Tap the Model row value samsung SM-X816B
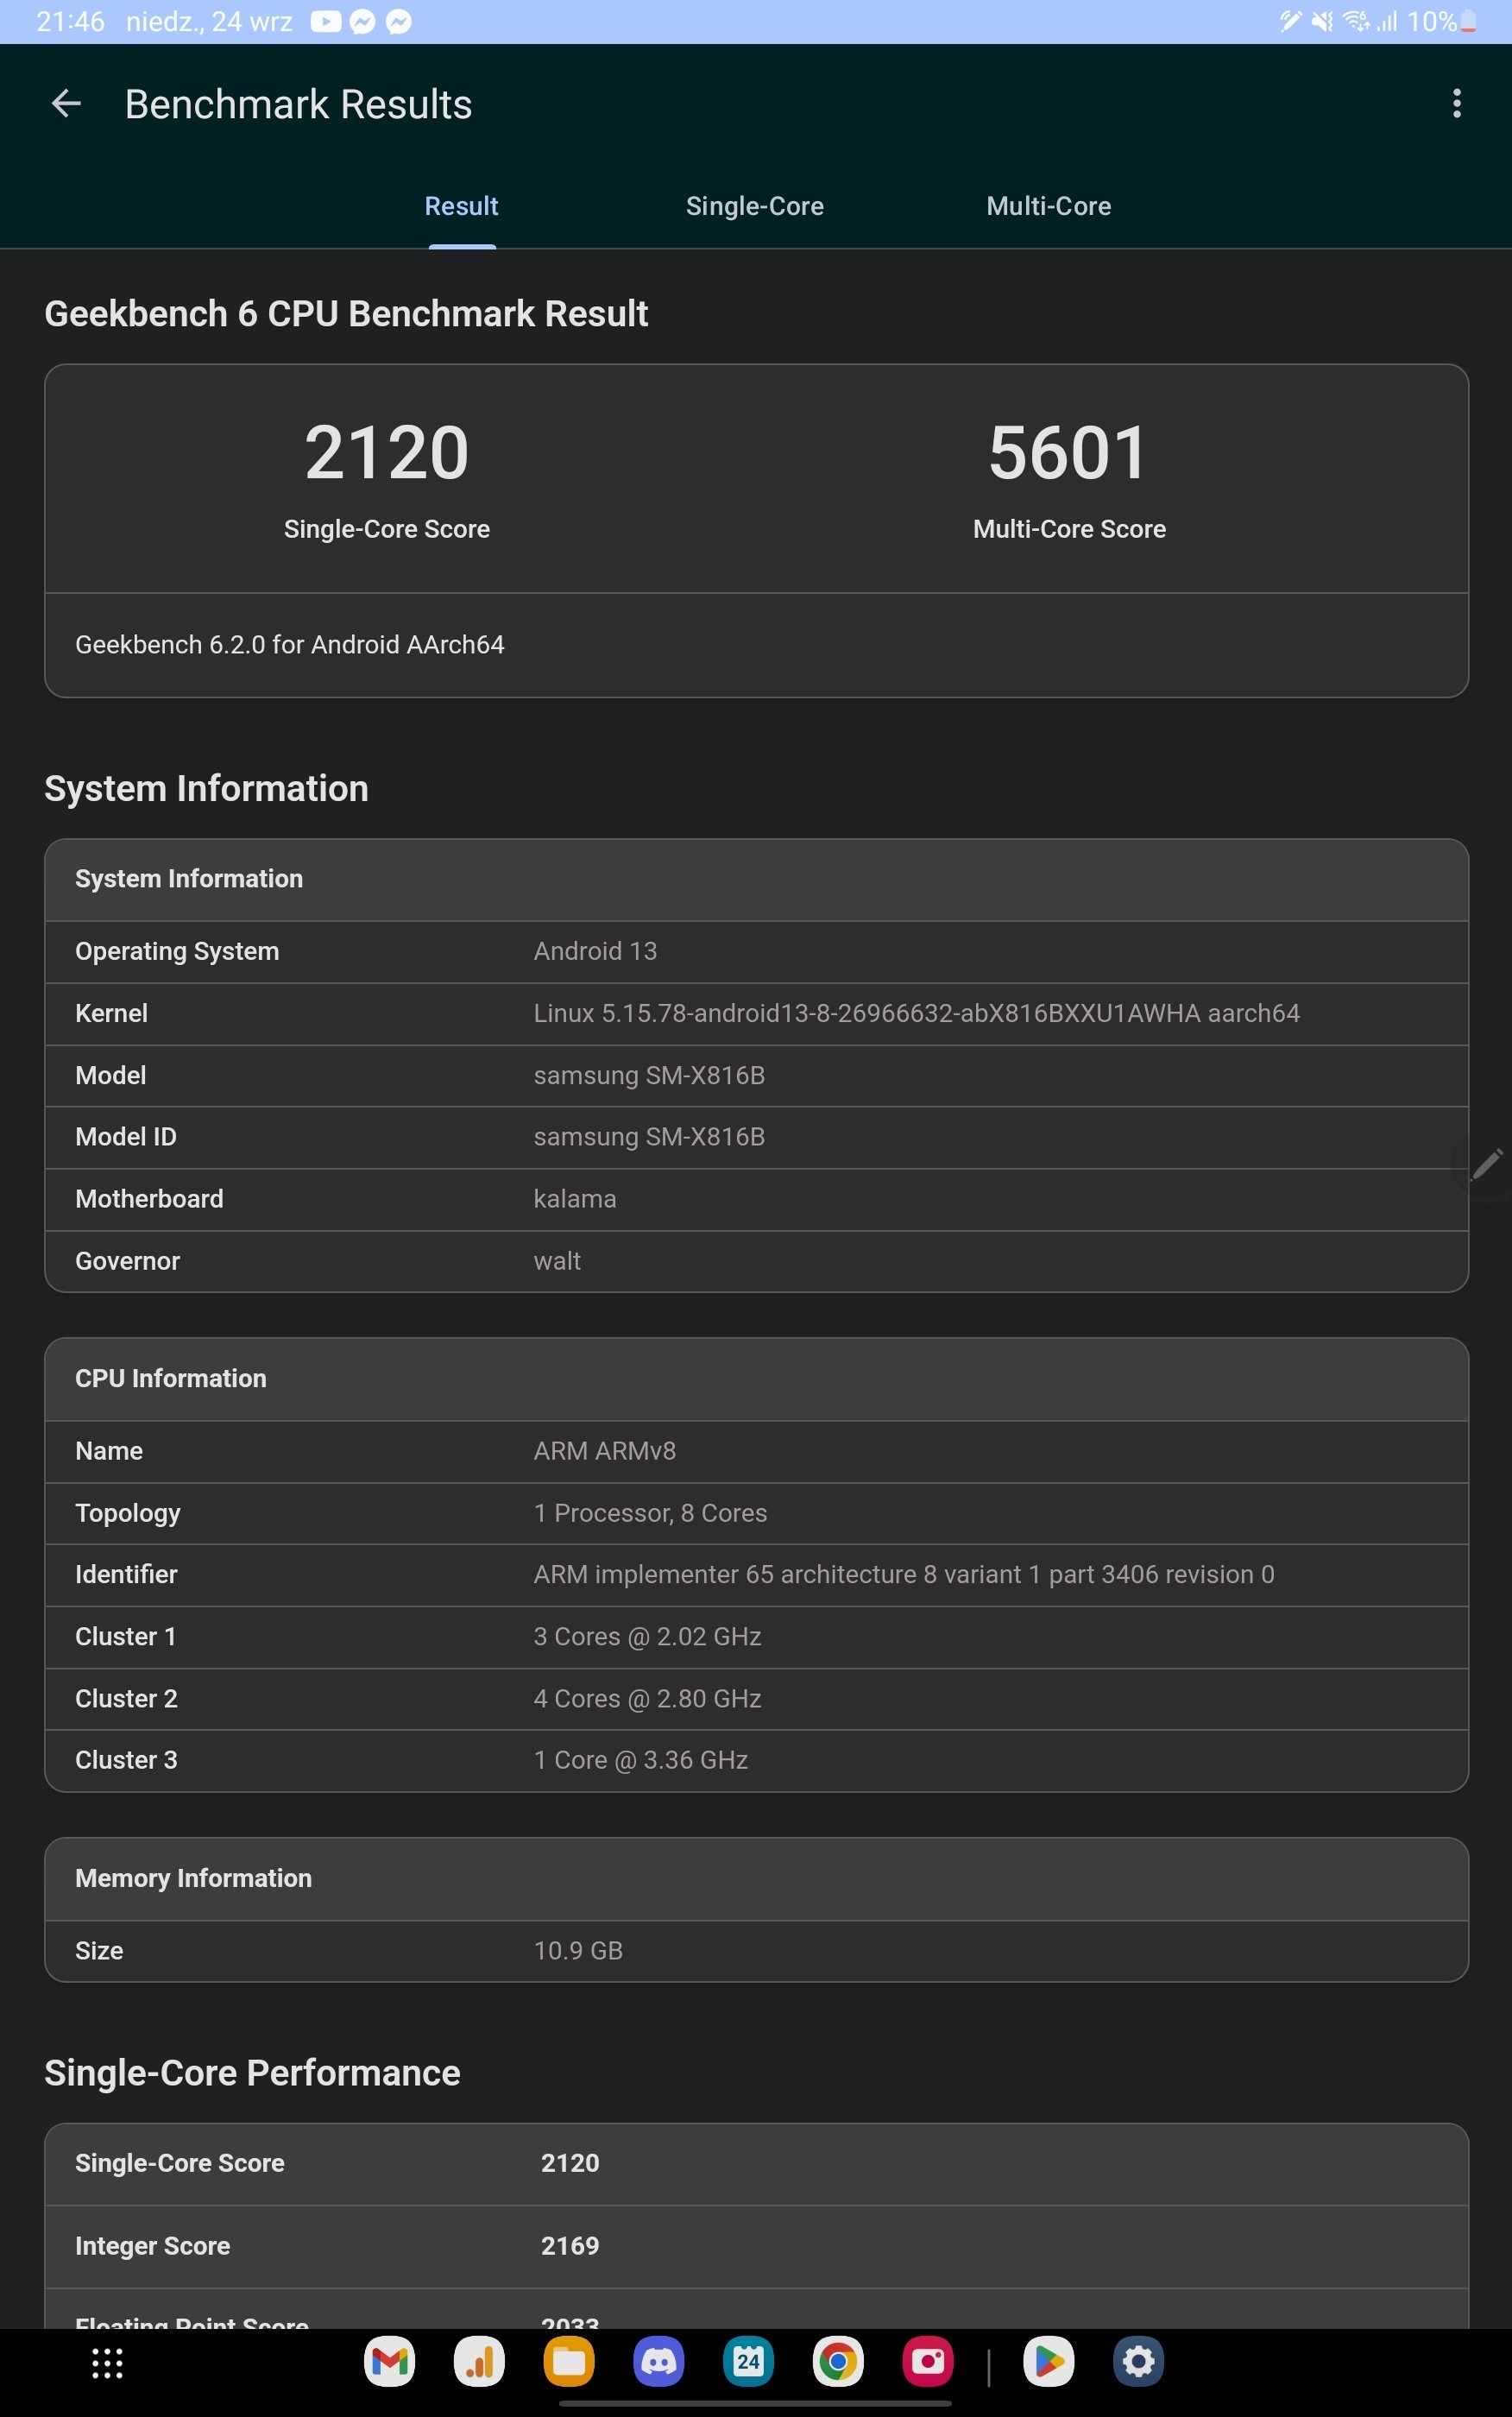This screenshot has height=2417, width=1512. click(x=649, y=1075)
